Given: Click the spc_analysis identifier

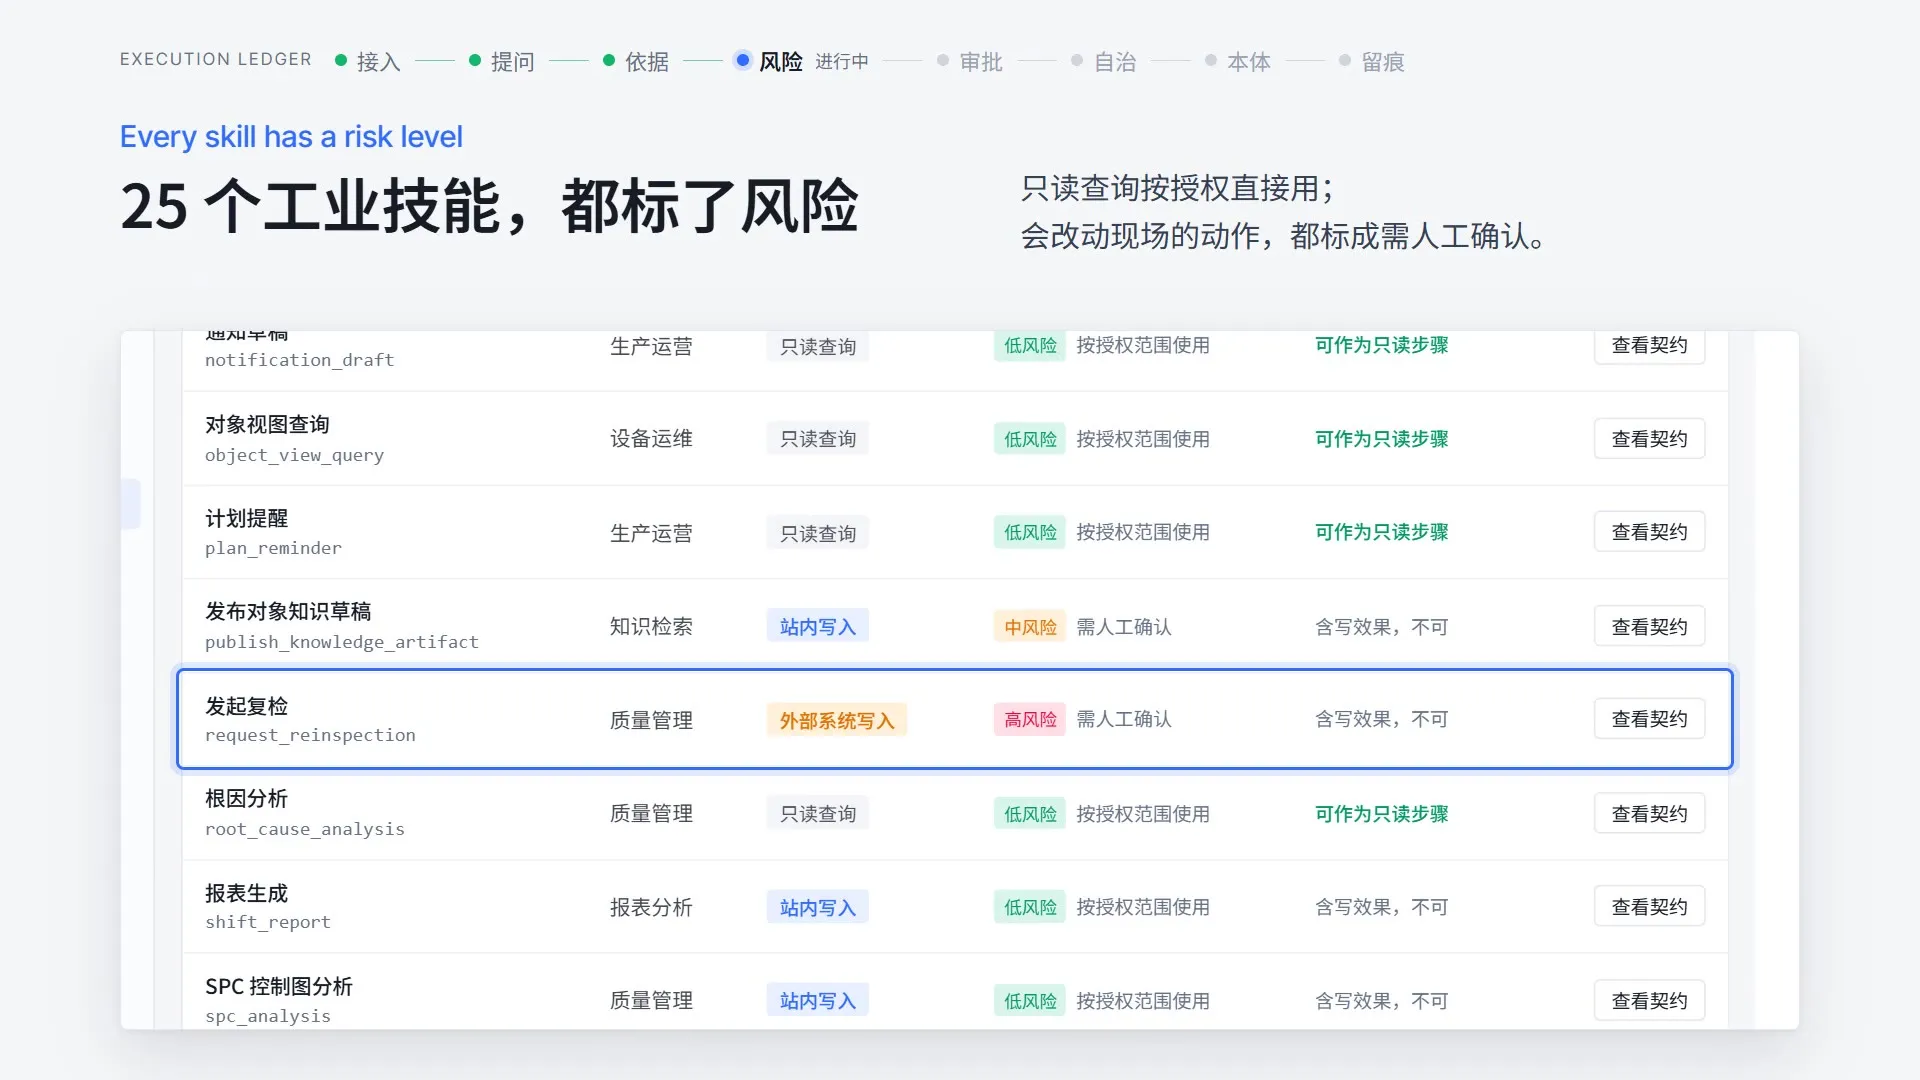Looking at the screenshot, I should pos(268,1016).
